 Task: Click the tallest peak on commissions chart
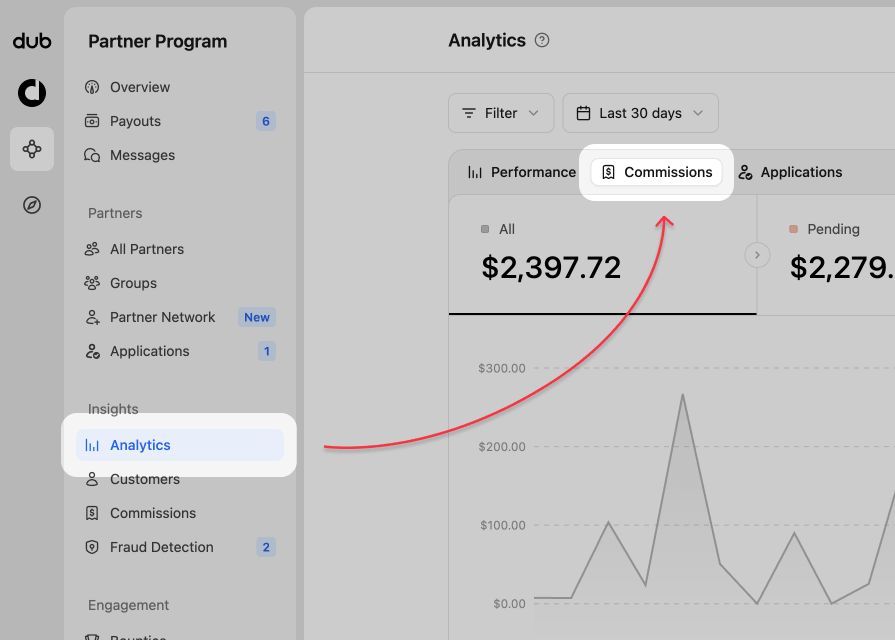[683, 395]
